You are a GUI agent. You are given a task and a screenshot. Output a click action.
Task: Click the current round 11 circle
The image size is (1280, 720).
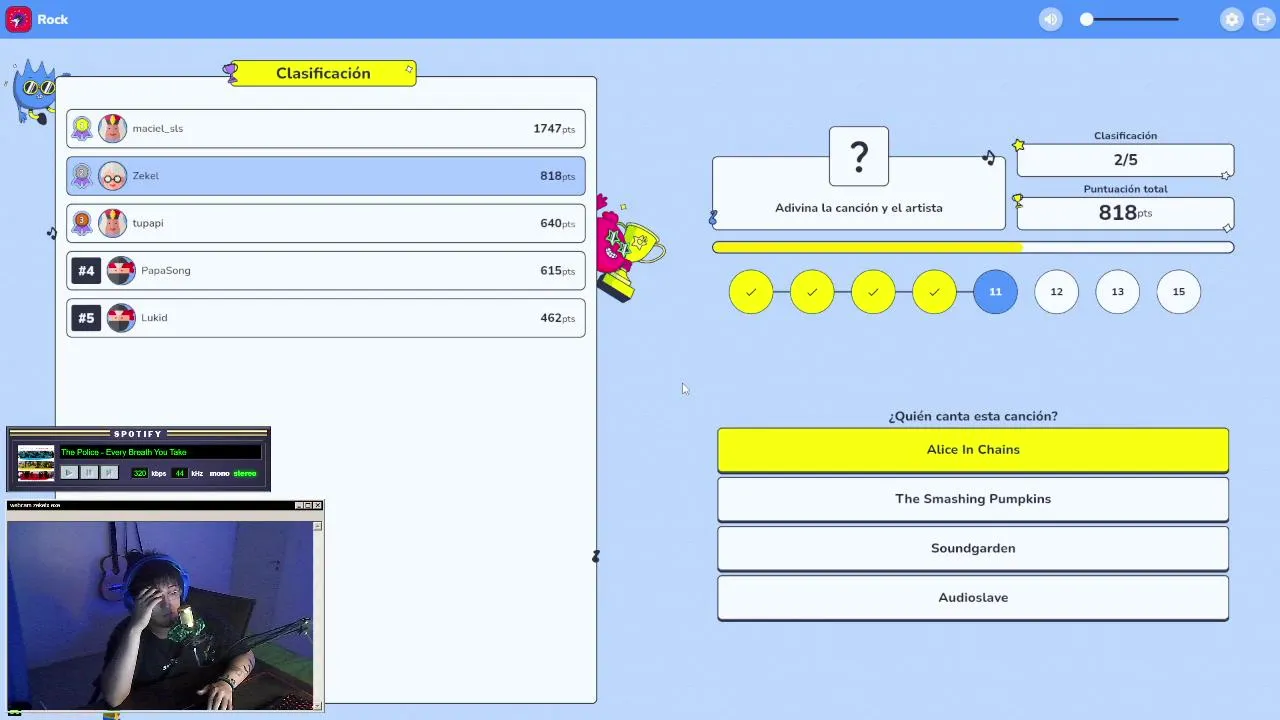point(995,292)
